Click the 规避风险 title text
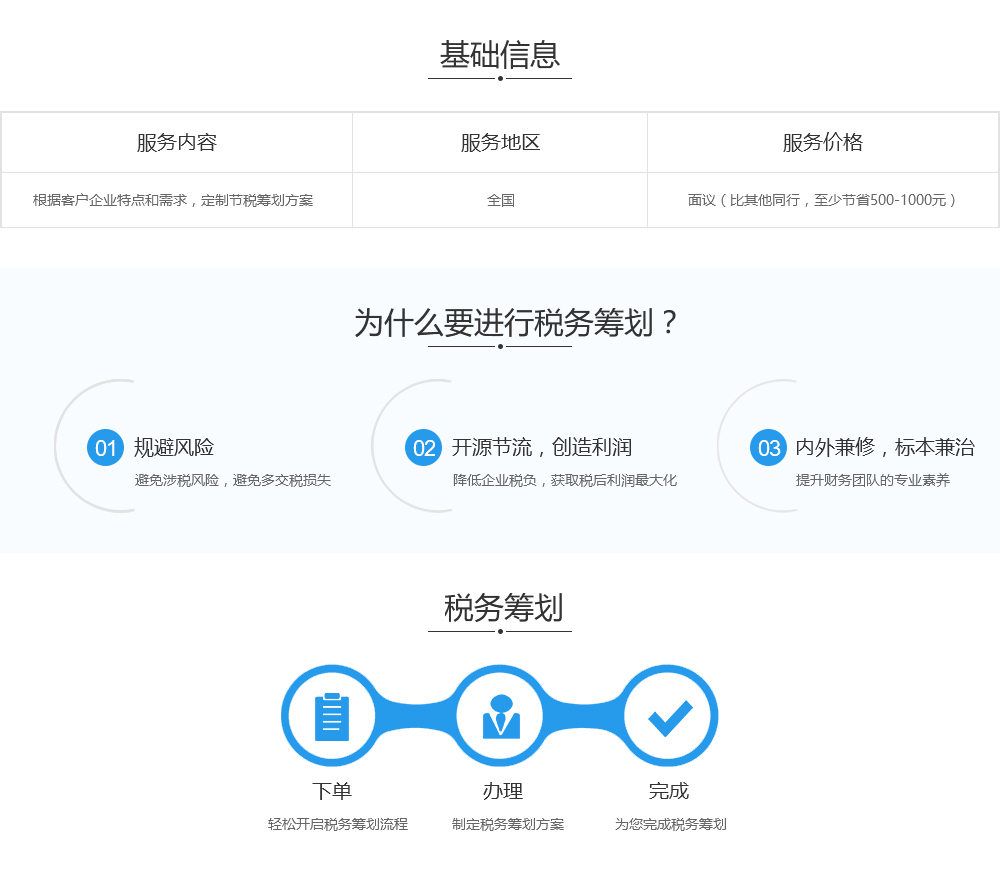Screen dimensions: 1000x871 tap(173, 448)
